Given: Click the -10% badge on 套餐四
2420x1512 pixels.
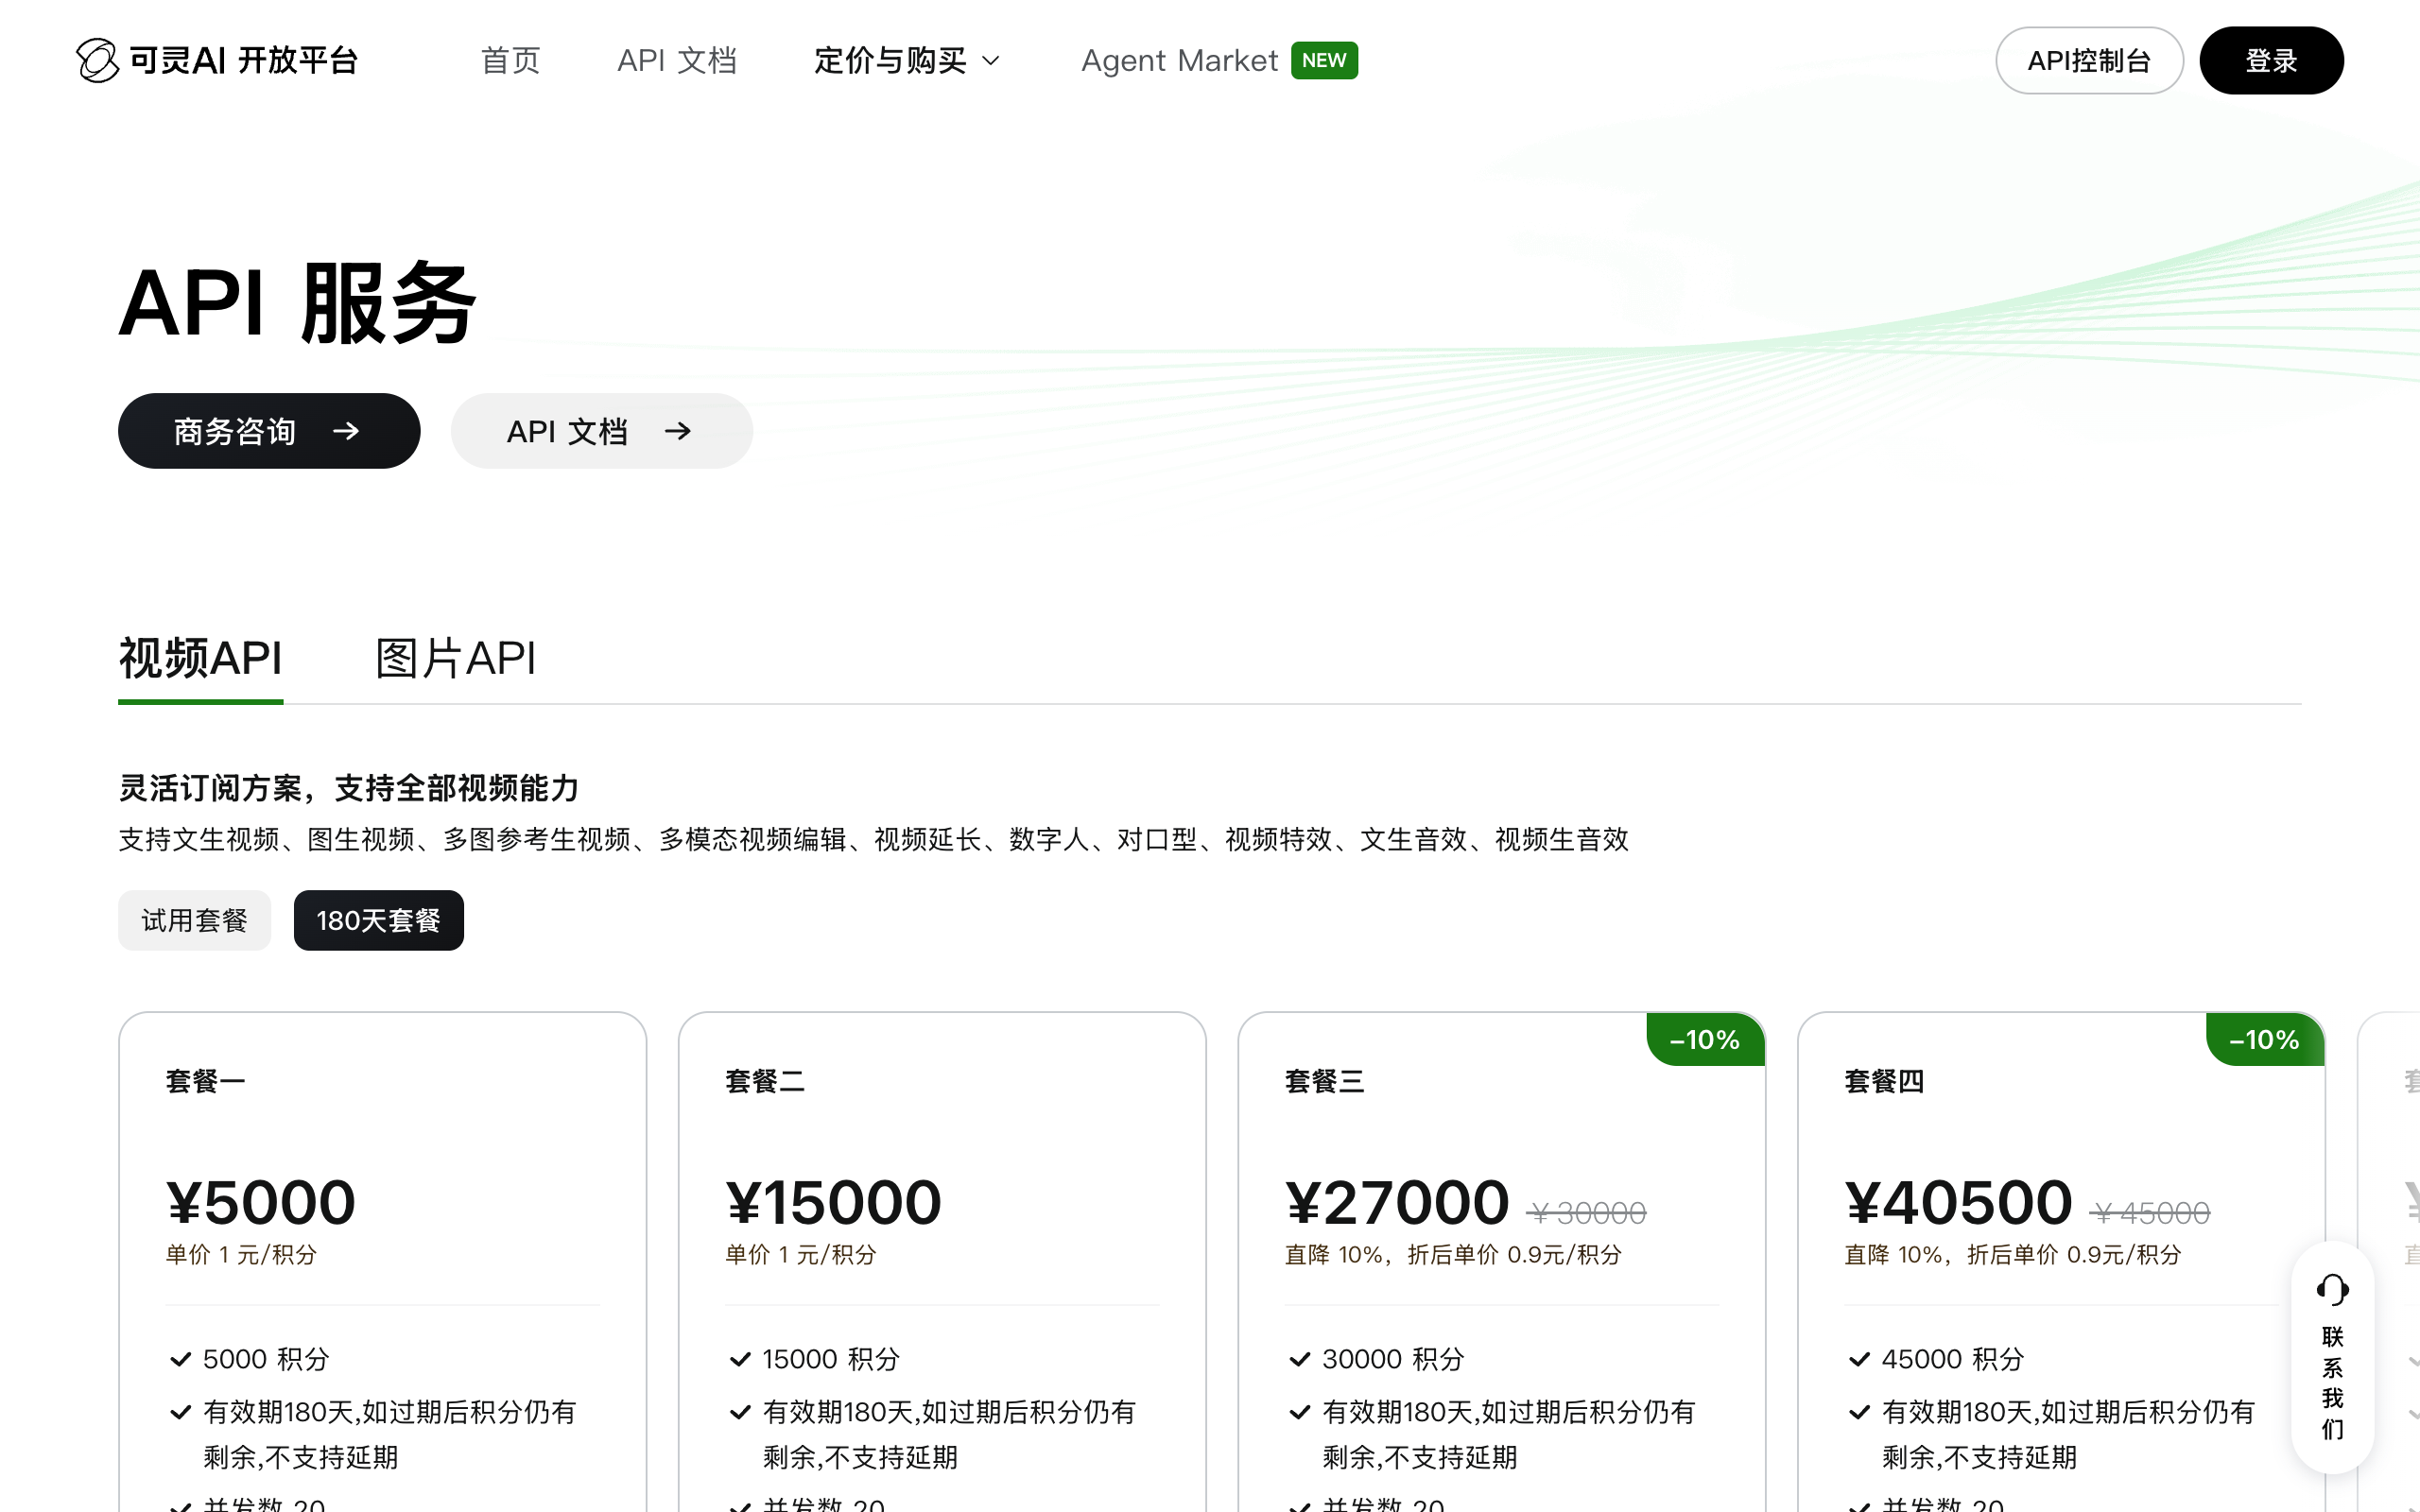Looking at the screenshot, I should (x=2264, y=1040).
